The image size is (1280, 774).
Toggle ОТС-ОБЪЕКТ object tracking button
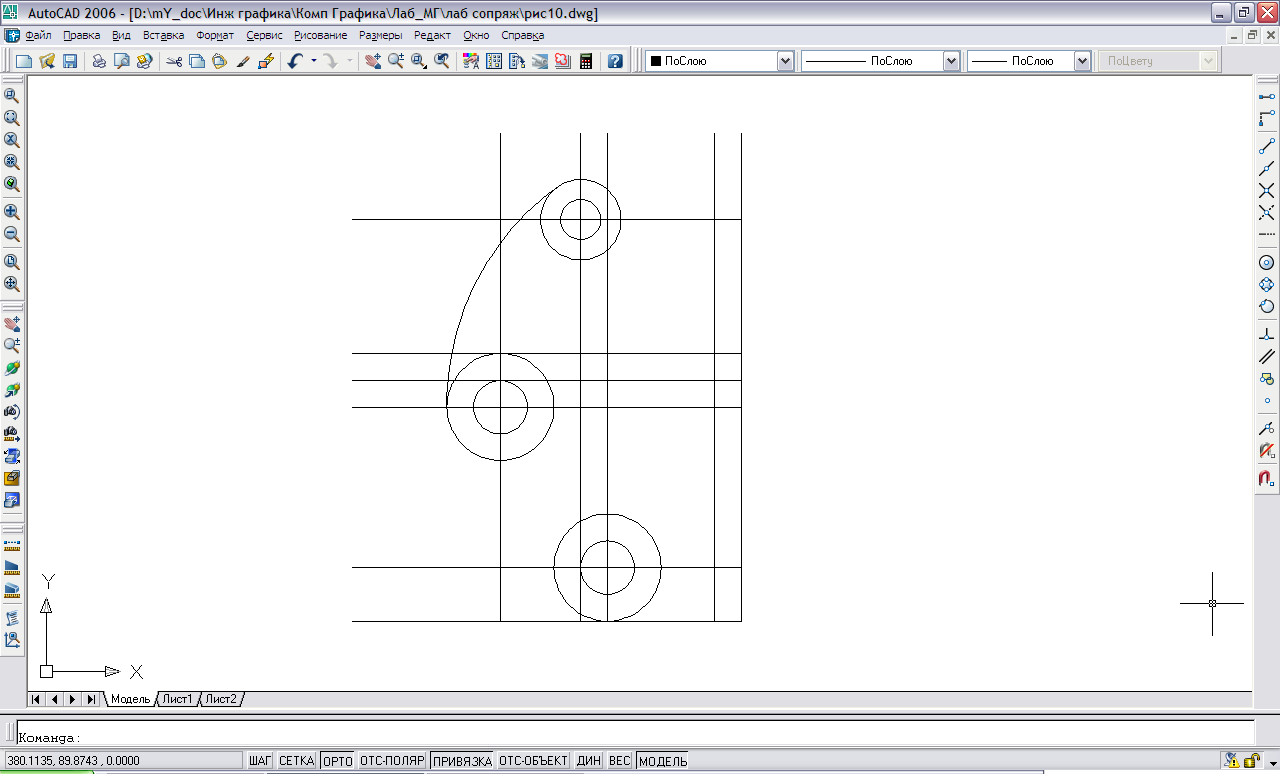(x=534, y=761)
